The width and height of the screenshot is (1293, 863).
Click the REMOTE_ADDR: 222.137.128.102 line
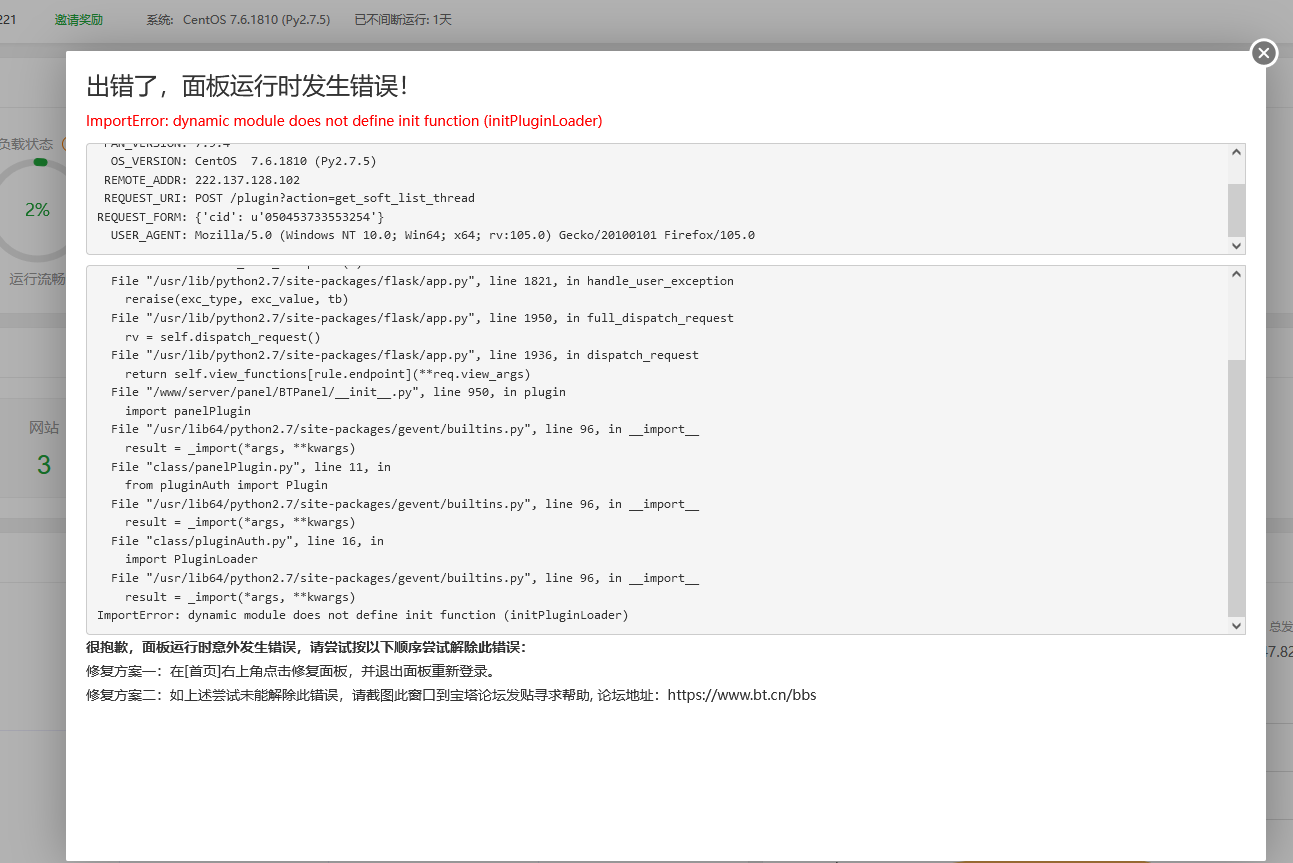[201, 180]
